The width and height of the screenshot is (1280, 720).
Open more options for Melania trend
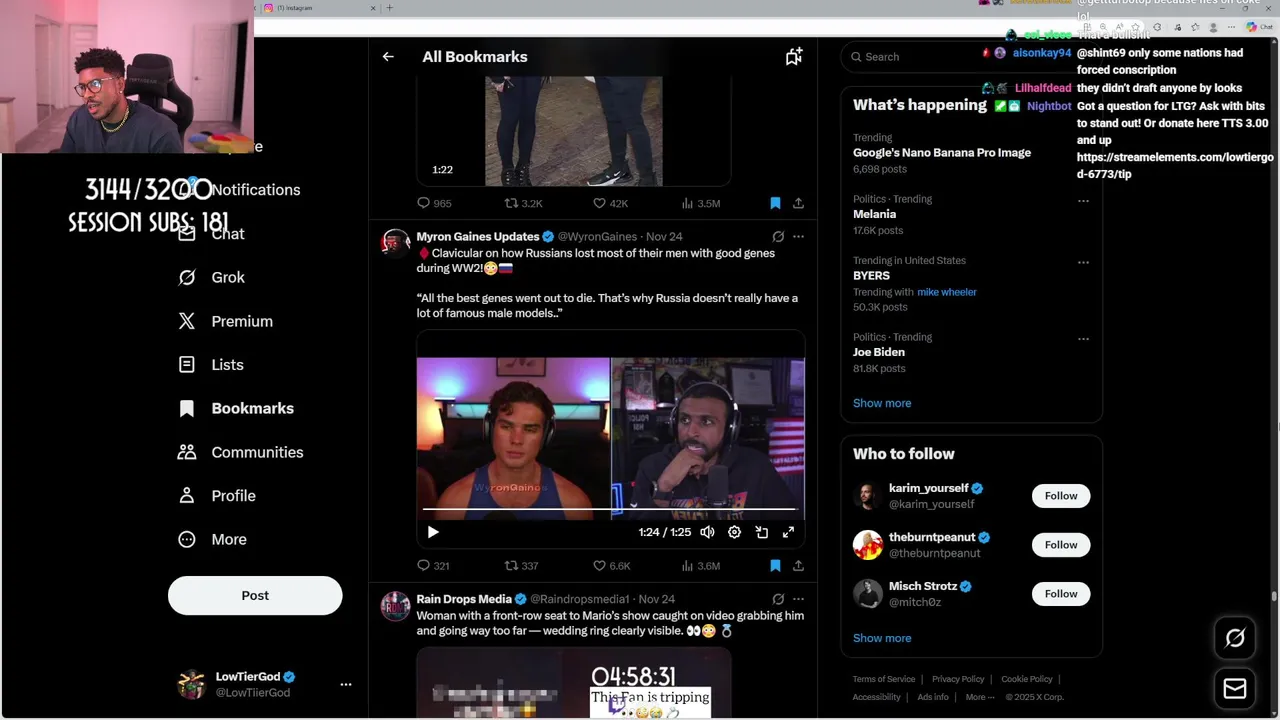1083,201
